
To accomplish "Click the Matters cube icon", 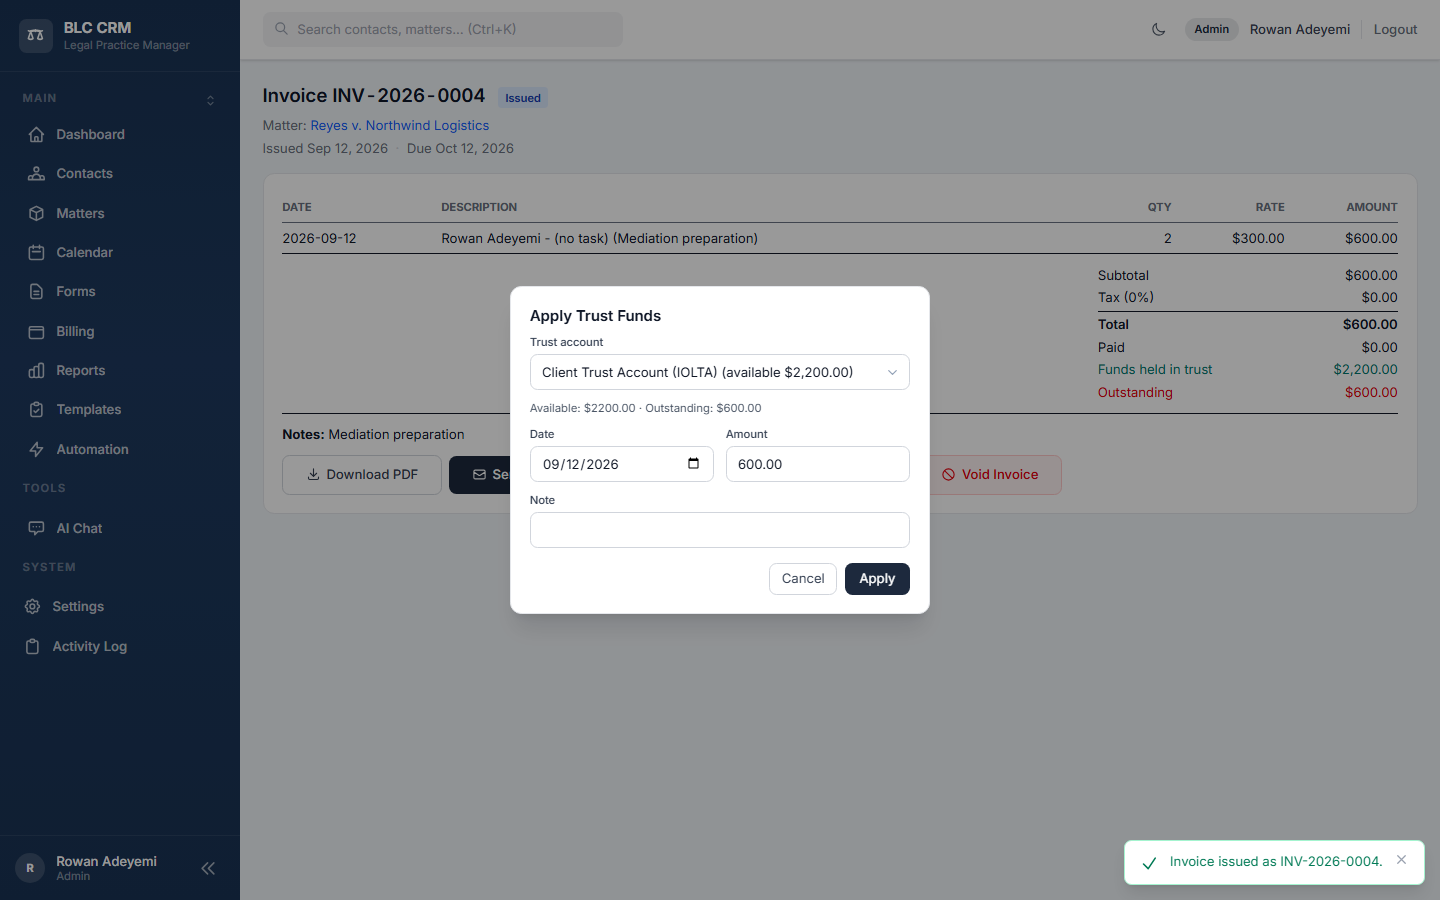I will [x=37, y=214].
